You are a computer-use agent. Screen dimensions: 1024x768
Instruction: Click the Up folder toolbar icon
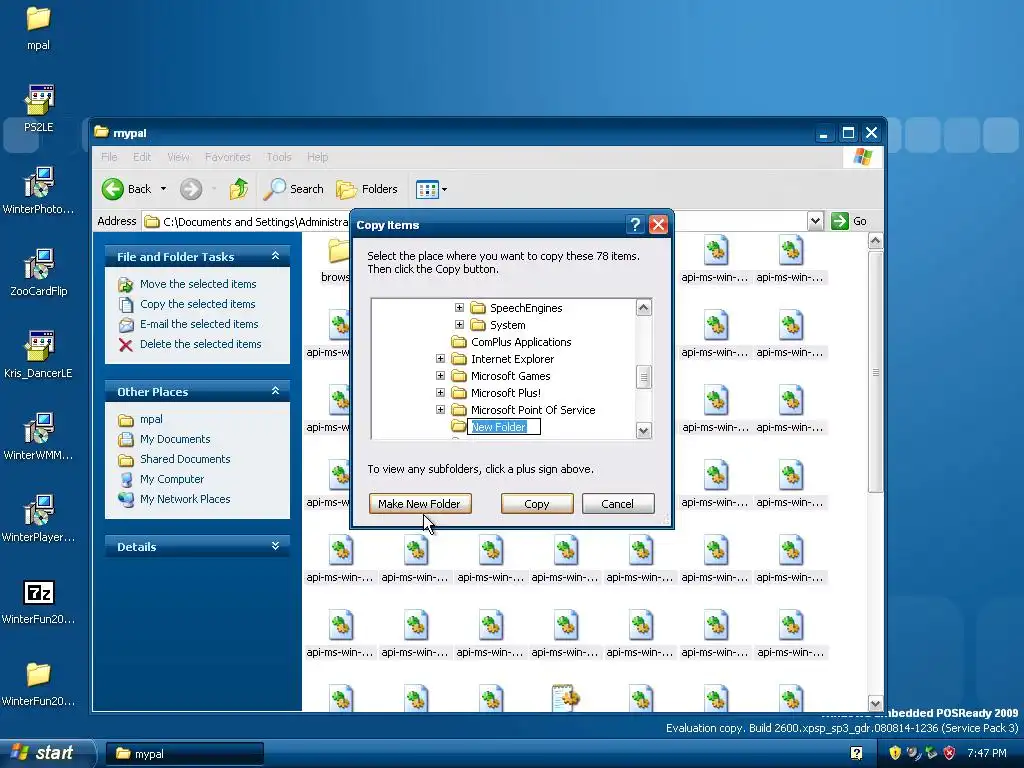[x=239, y=189]
